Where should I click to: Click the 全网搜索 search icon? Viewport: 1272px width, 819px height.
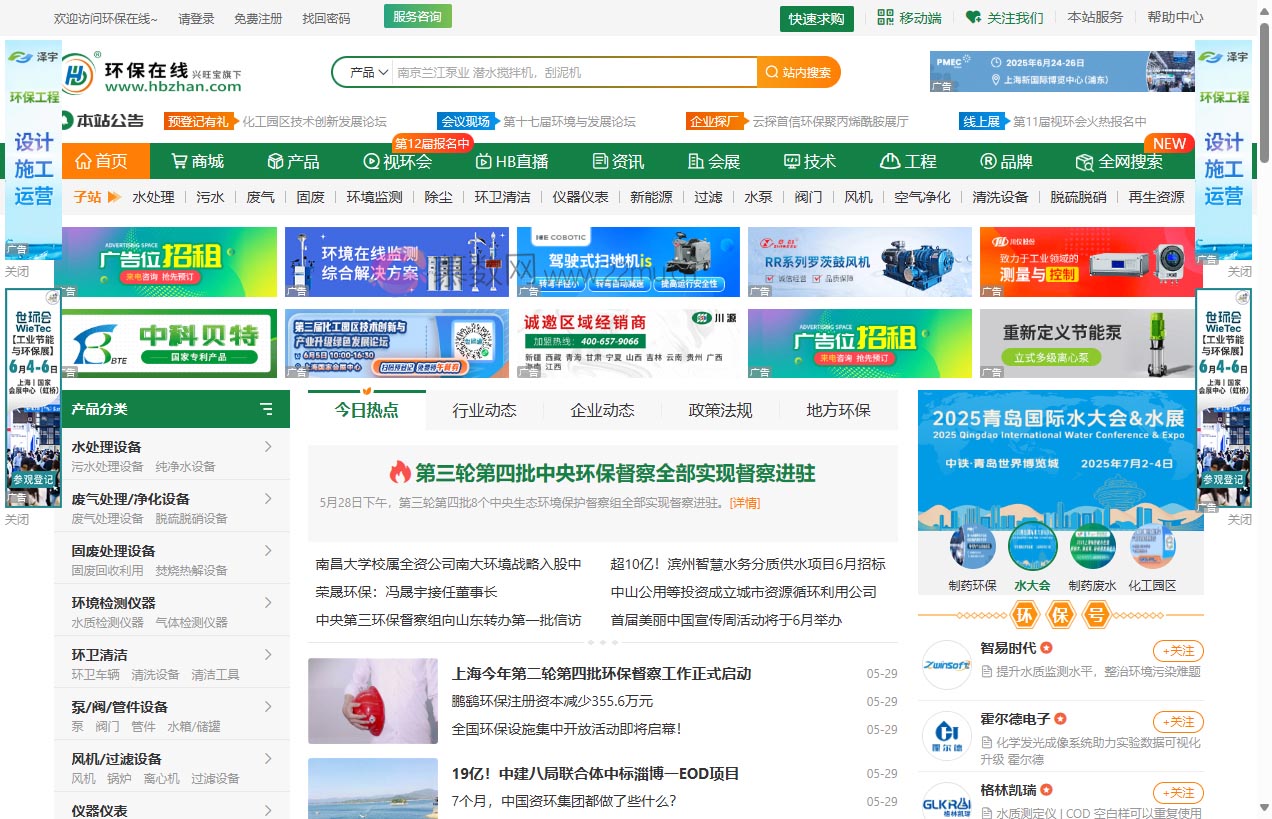[1083, 161]
